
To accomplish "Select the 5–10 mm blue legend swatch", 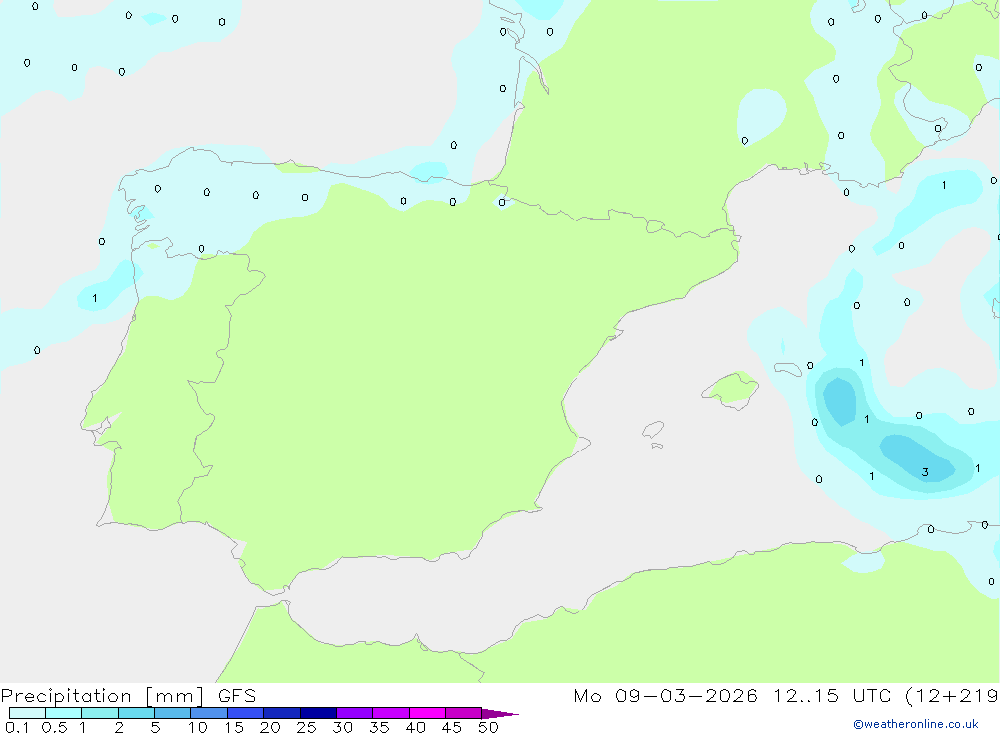I will (x=172, y=713).
